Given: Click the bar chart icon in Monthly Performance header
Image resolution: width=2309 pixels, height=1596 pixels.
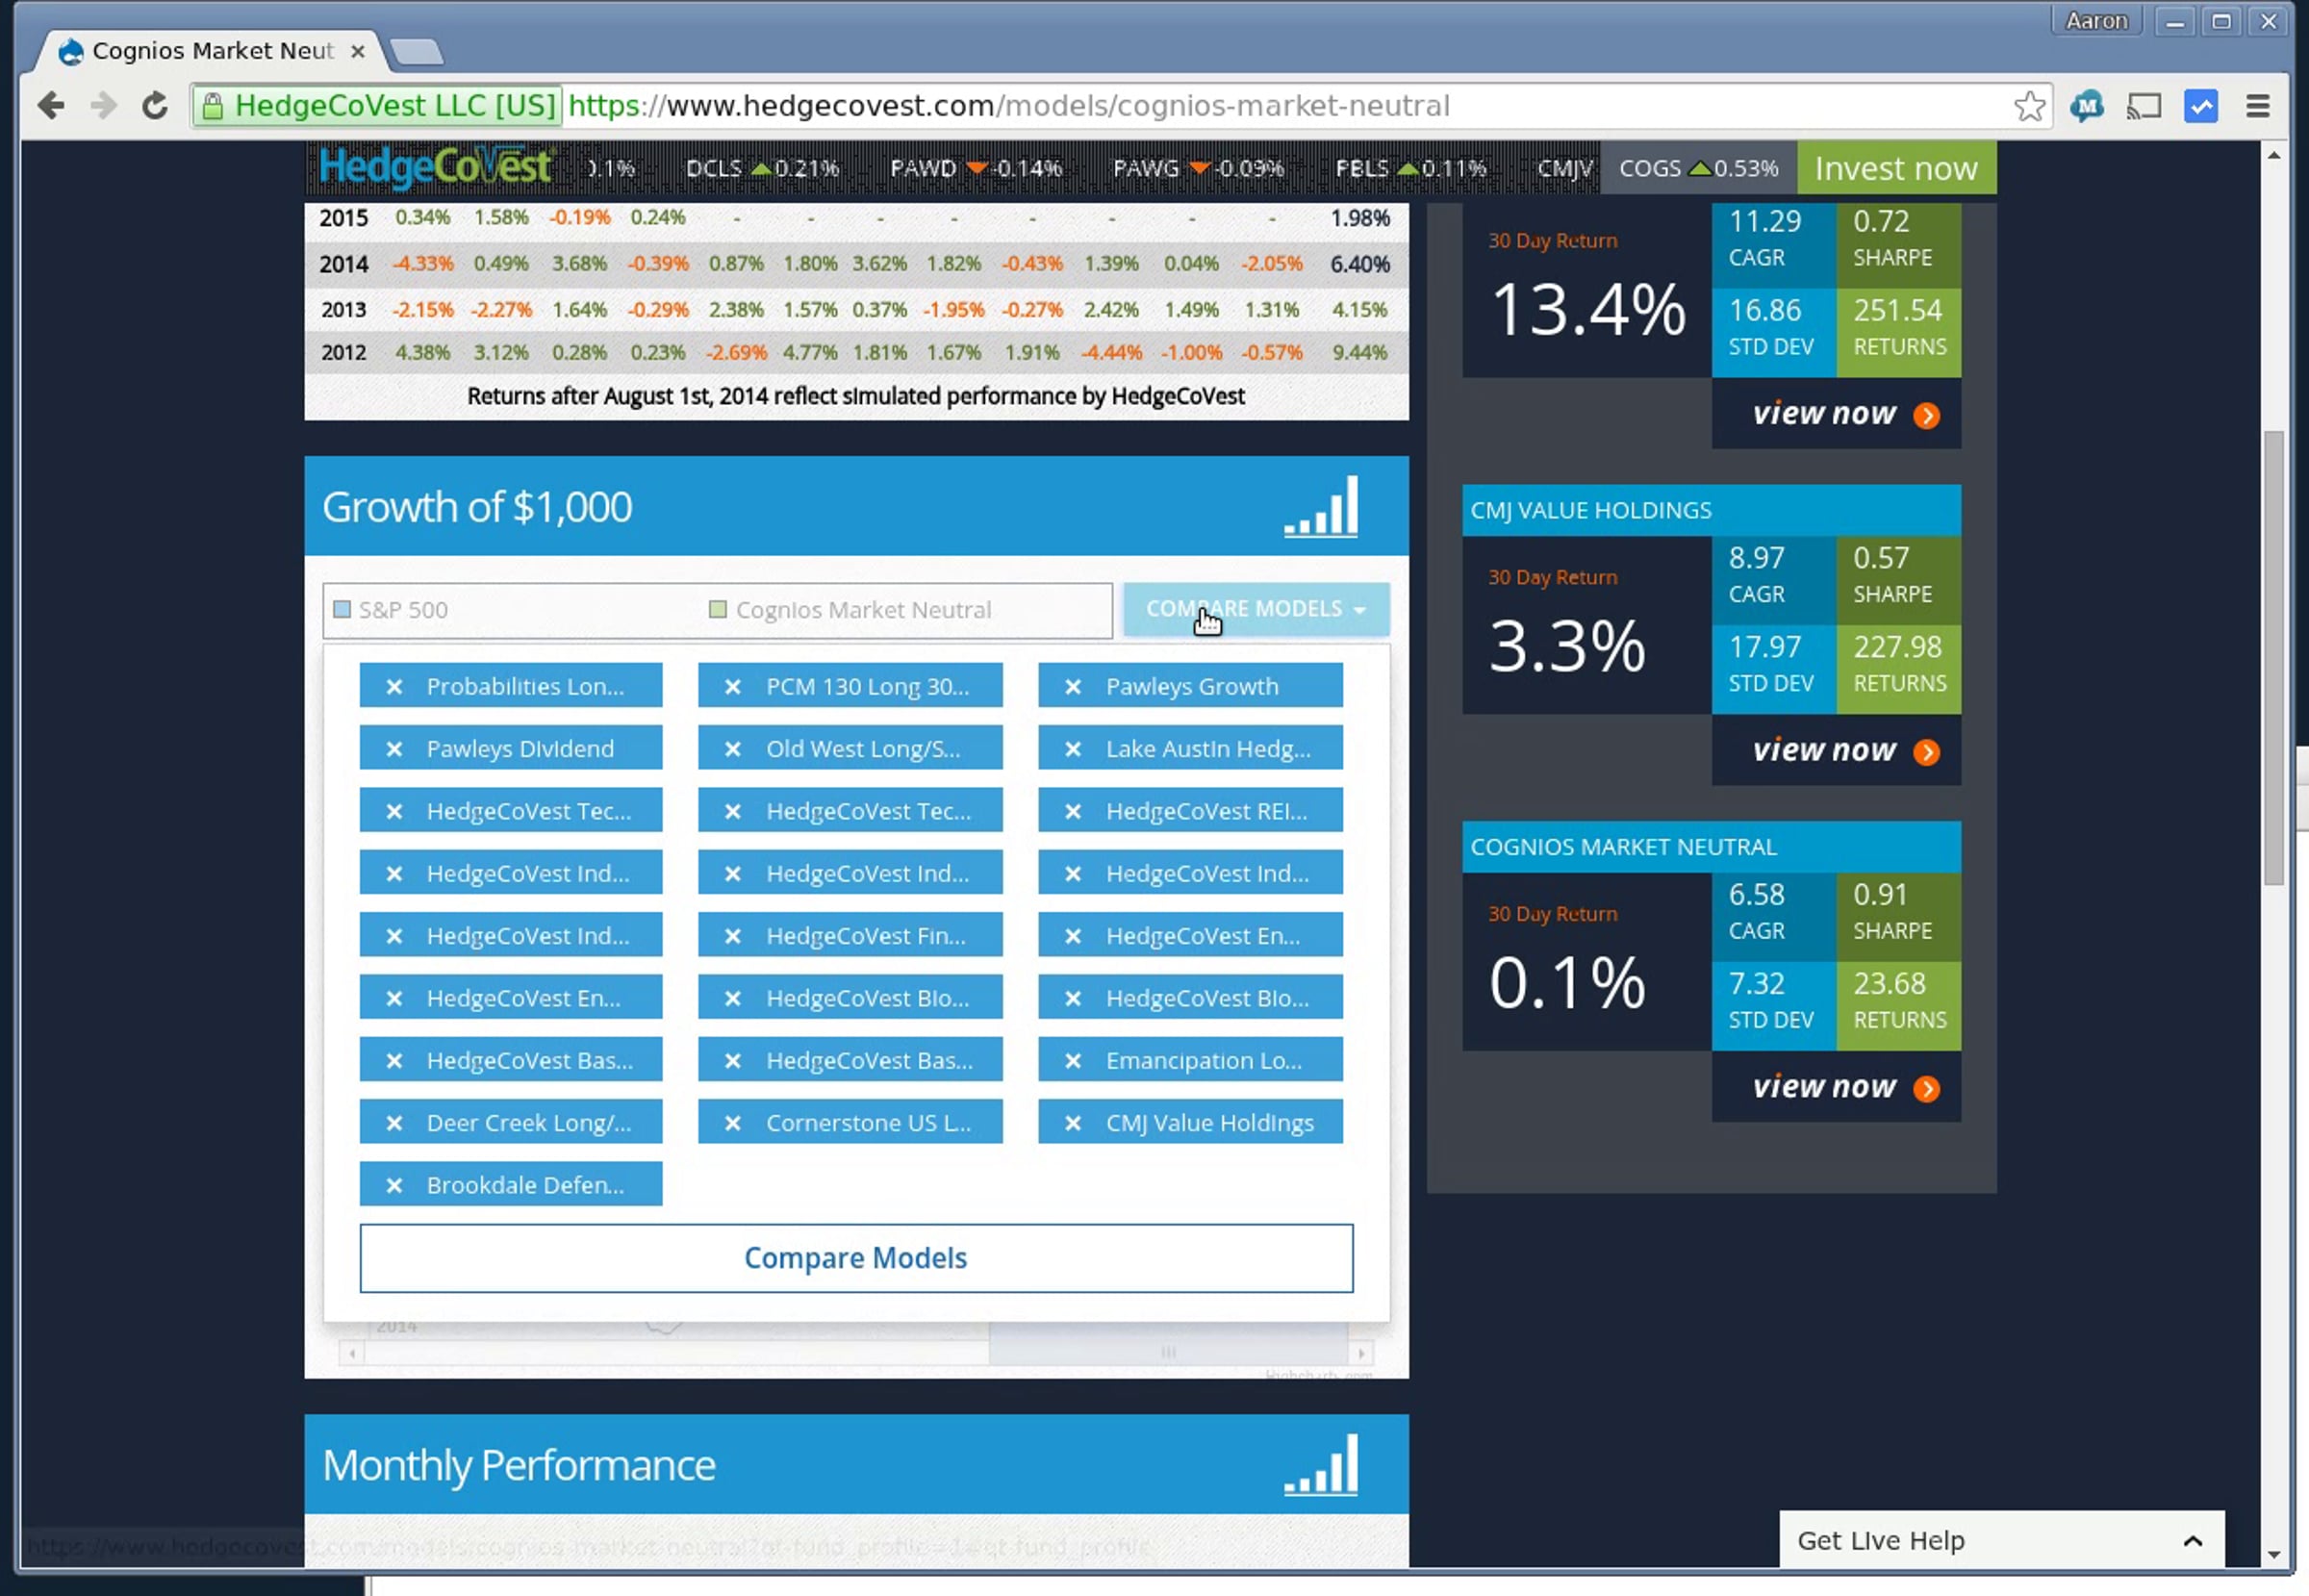Looking at the screenshot, I should (x=1321, y=1465).
